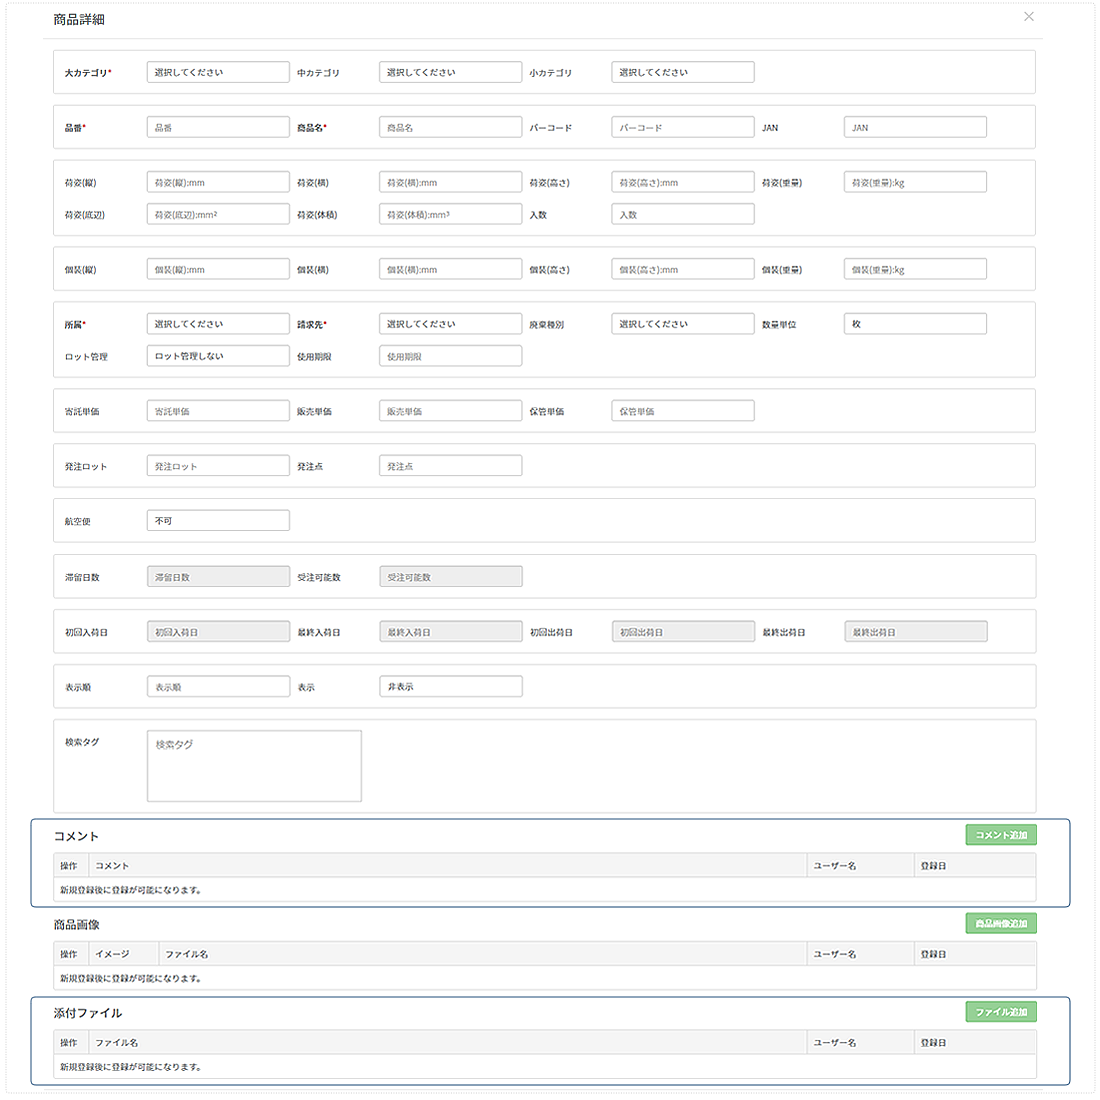The image size is (1100, 1100).
Task: Click the 販売単価 input field
Action: [x=450, y=411]
